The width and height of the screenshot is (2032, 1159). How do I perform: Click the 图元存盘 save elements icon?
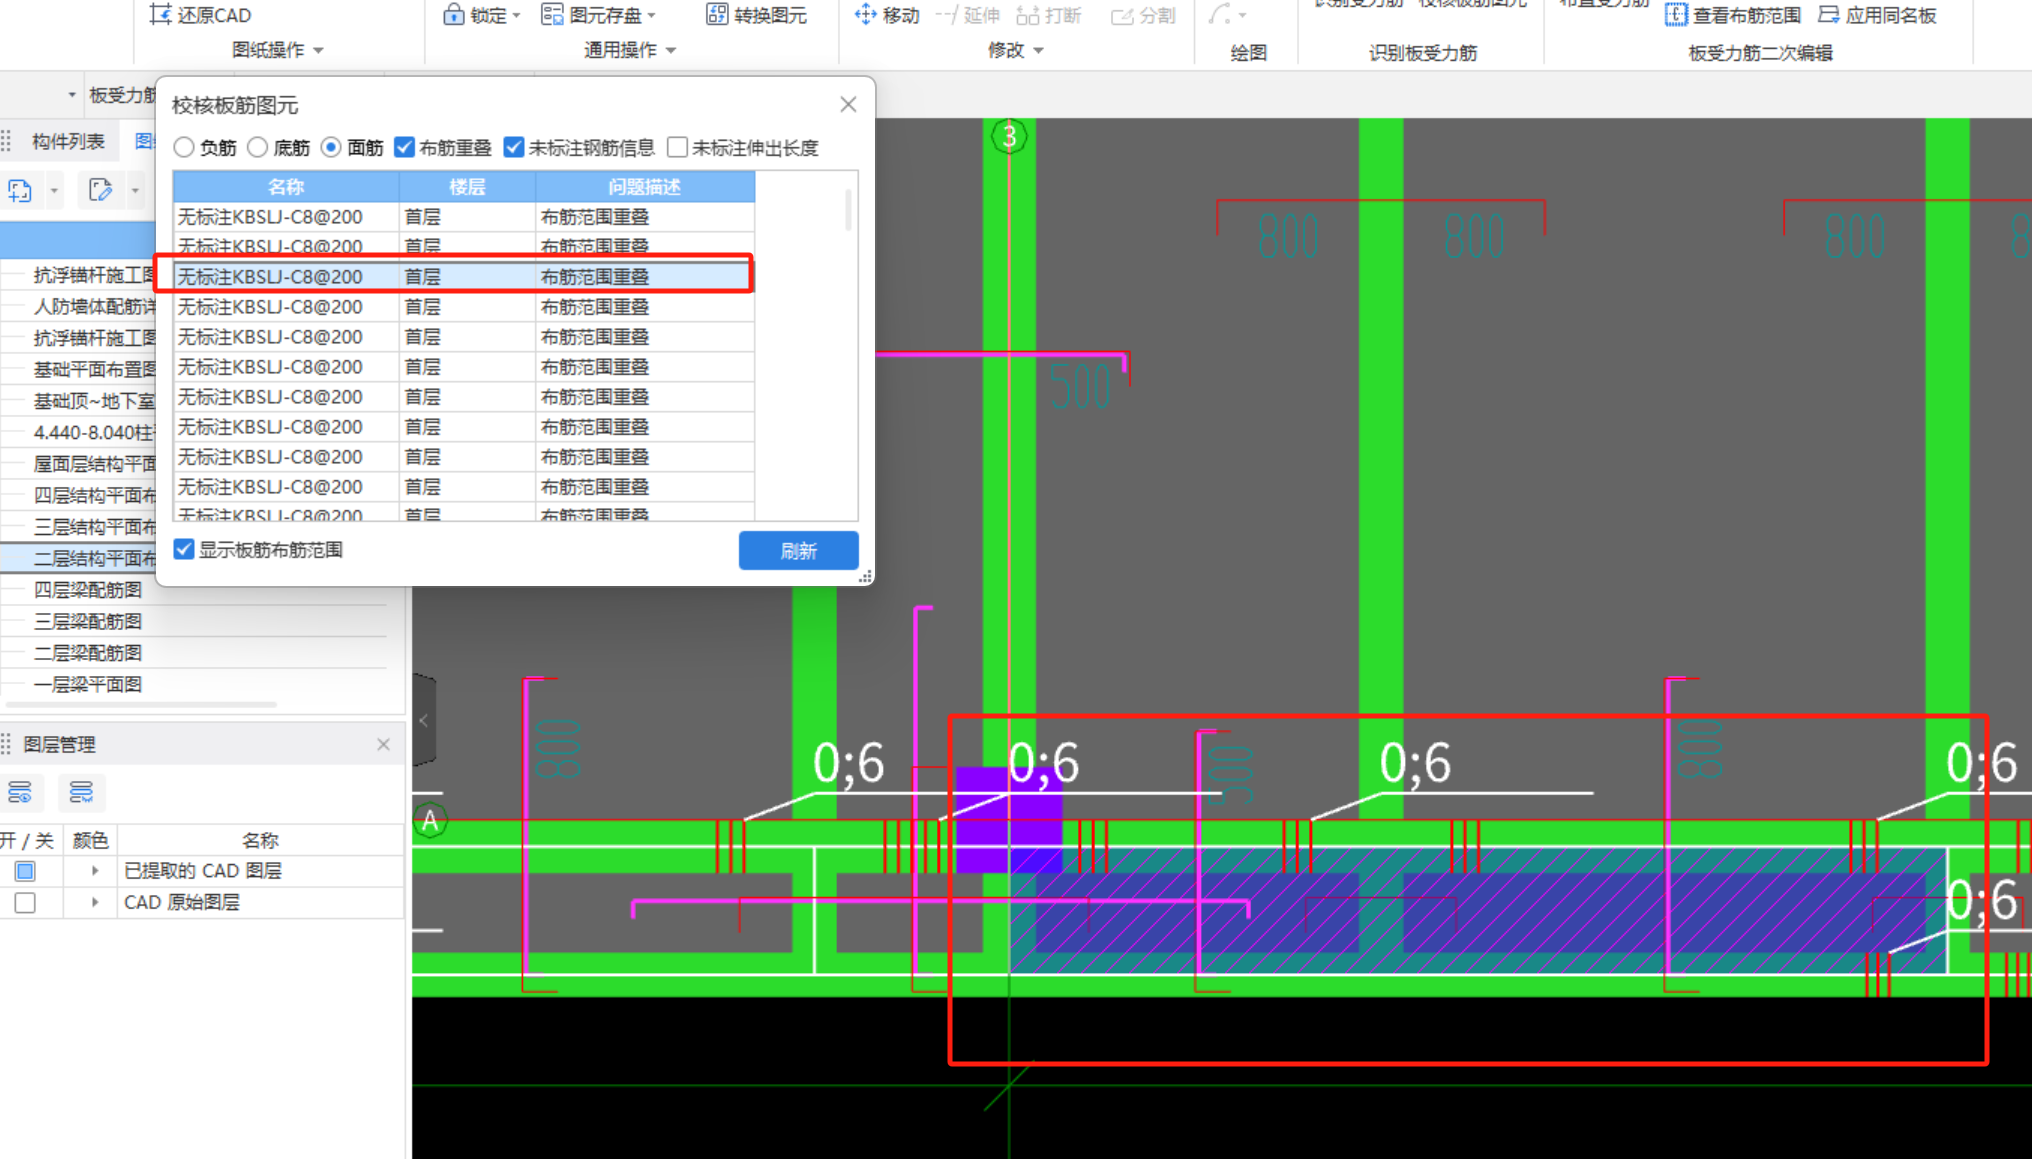tap(552, 15)
